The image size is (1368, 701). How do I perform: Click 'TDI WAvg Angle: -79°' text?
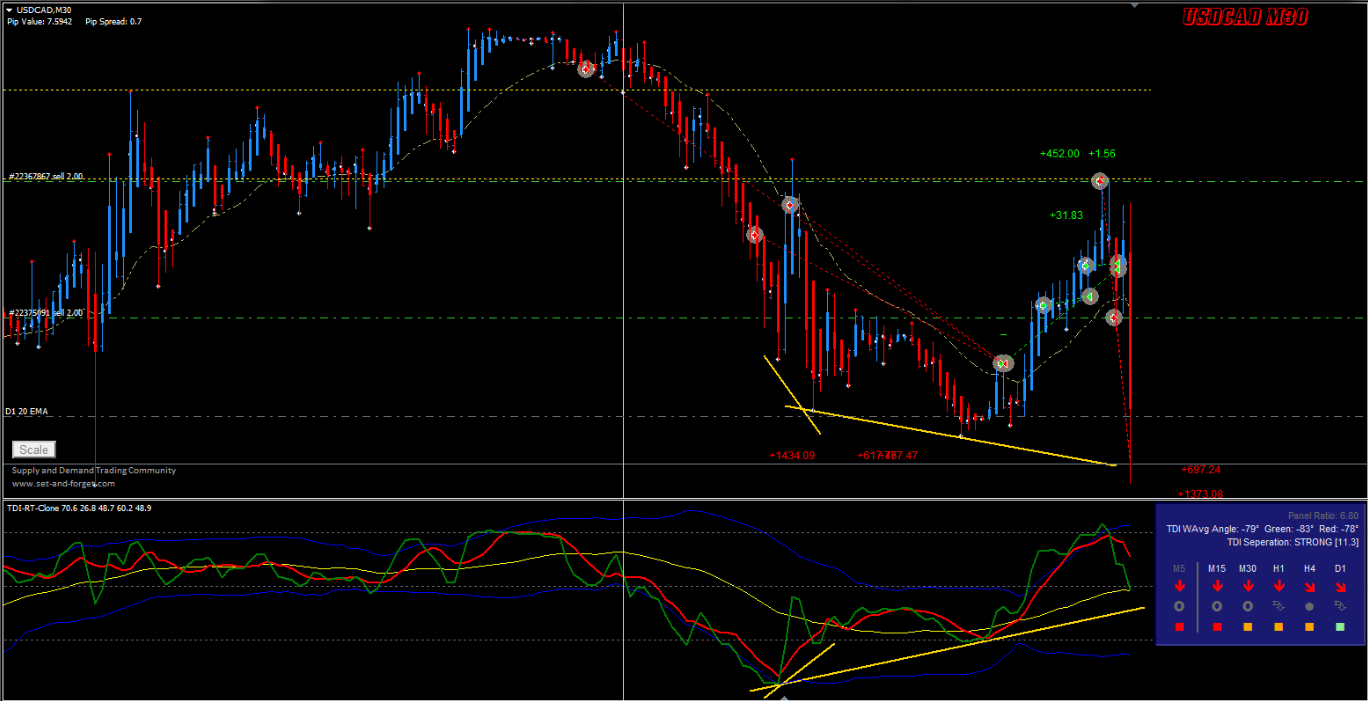coord(1213,529)
